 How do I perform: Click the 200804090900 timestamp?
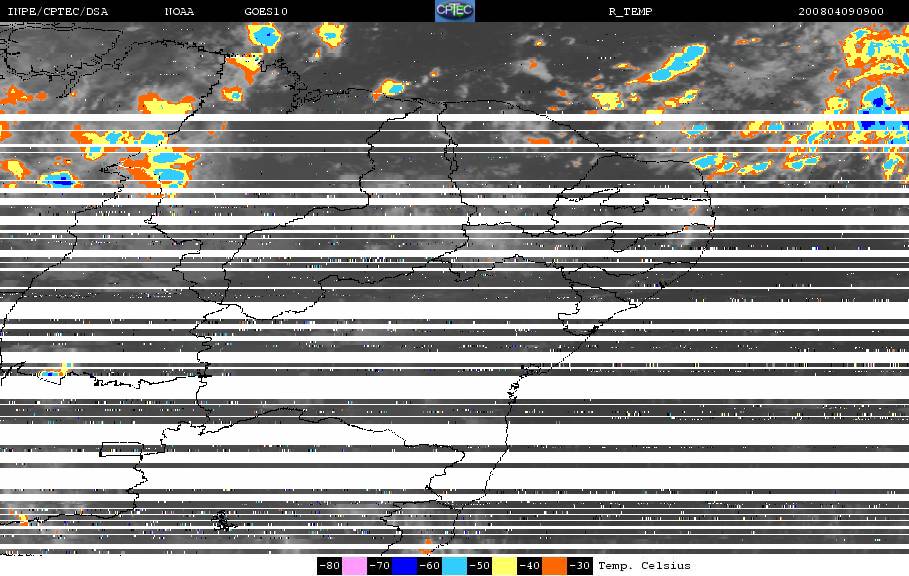pyautogui.click(x=841, y=12)
